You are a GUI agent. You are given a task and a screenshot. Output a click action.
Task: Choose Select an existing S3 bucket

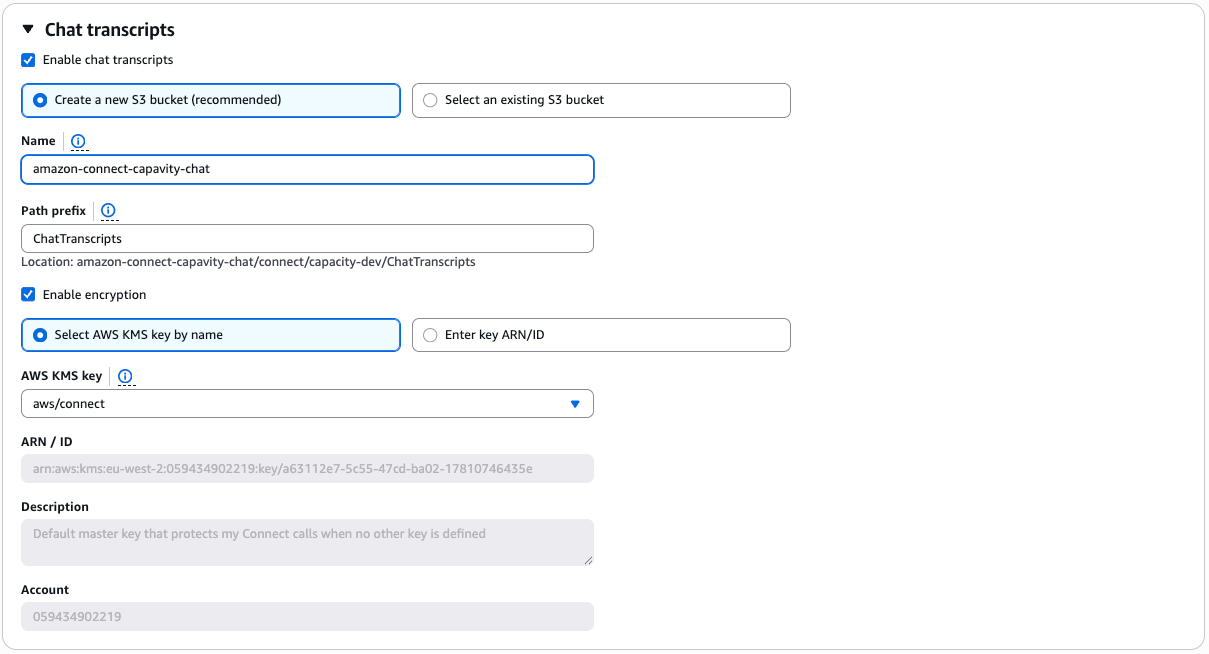pyautogui.click(x=601, y=100)
